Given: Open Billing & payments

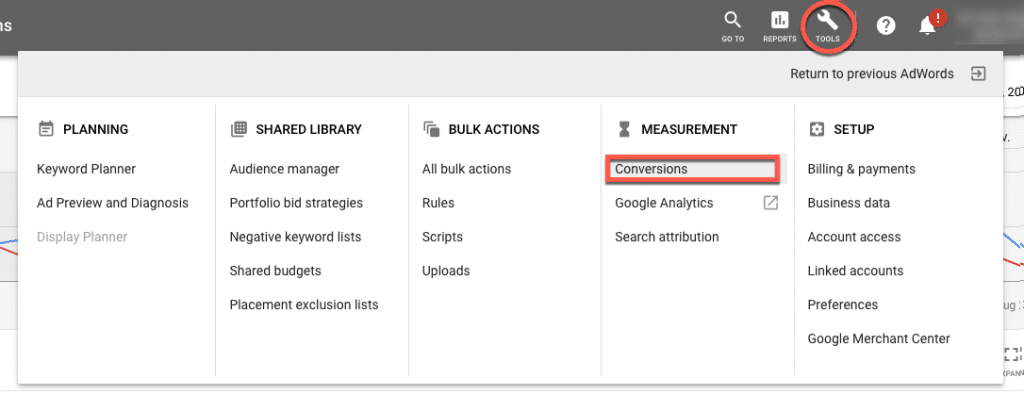Looking at the screenshot, I should coord(861,169).
